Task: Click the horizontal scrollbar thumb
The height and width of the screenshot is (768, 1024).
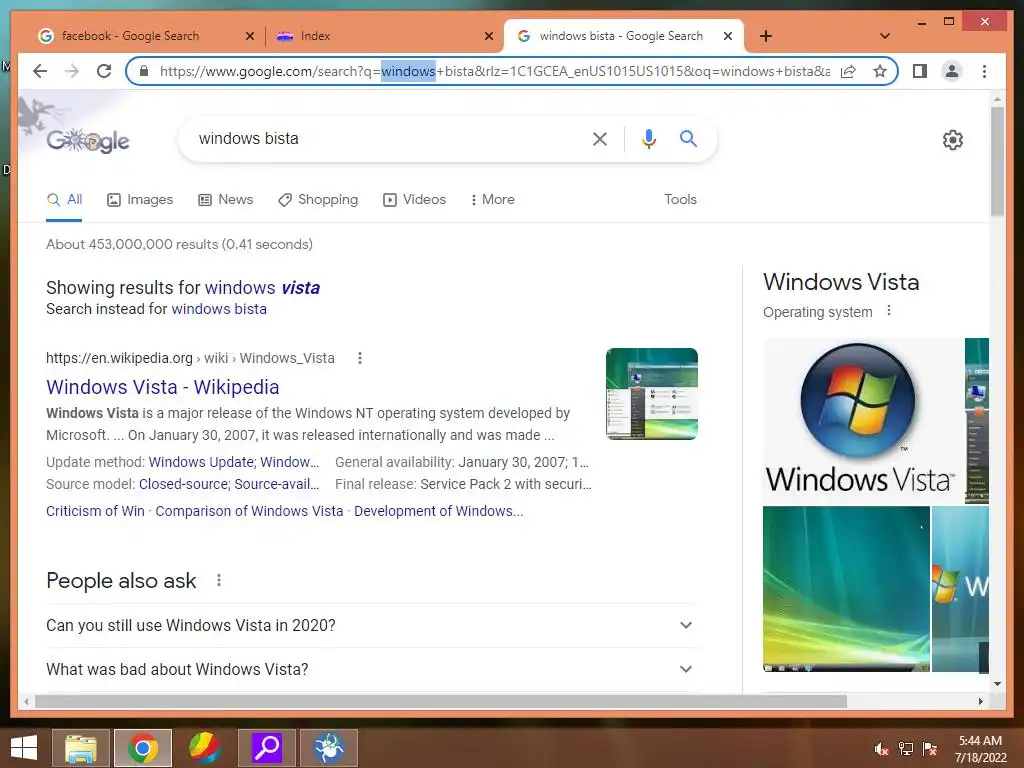Action: click(x=441, y=701)
